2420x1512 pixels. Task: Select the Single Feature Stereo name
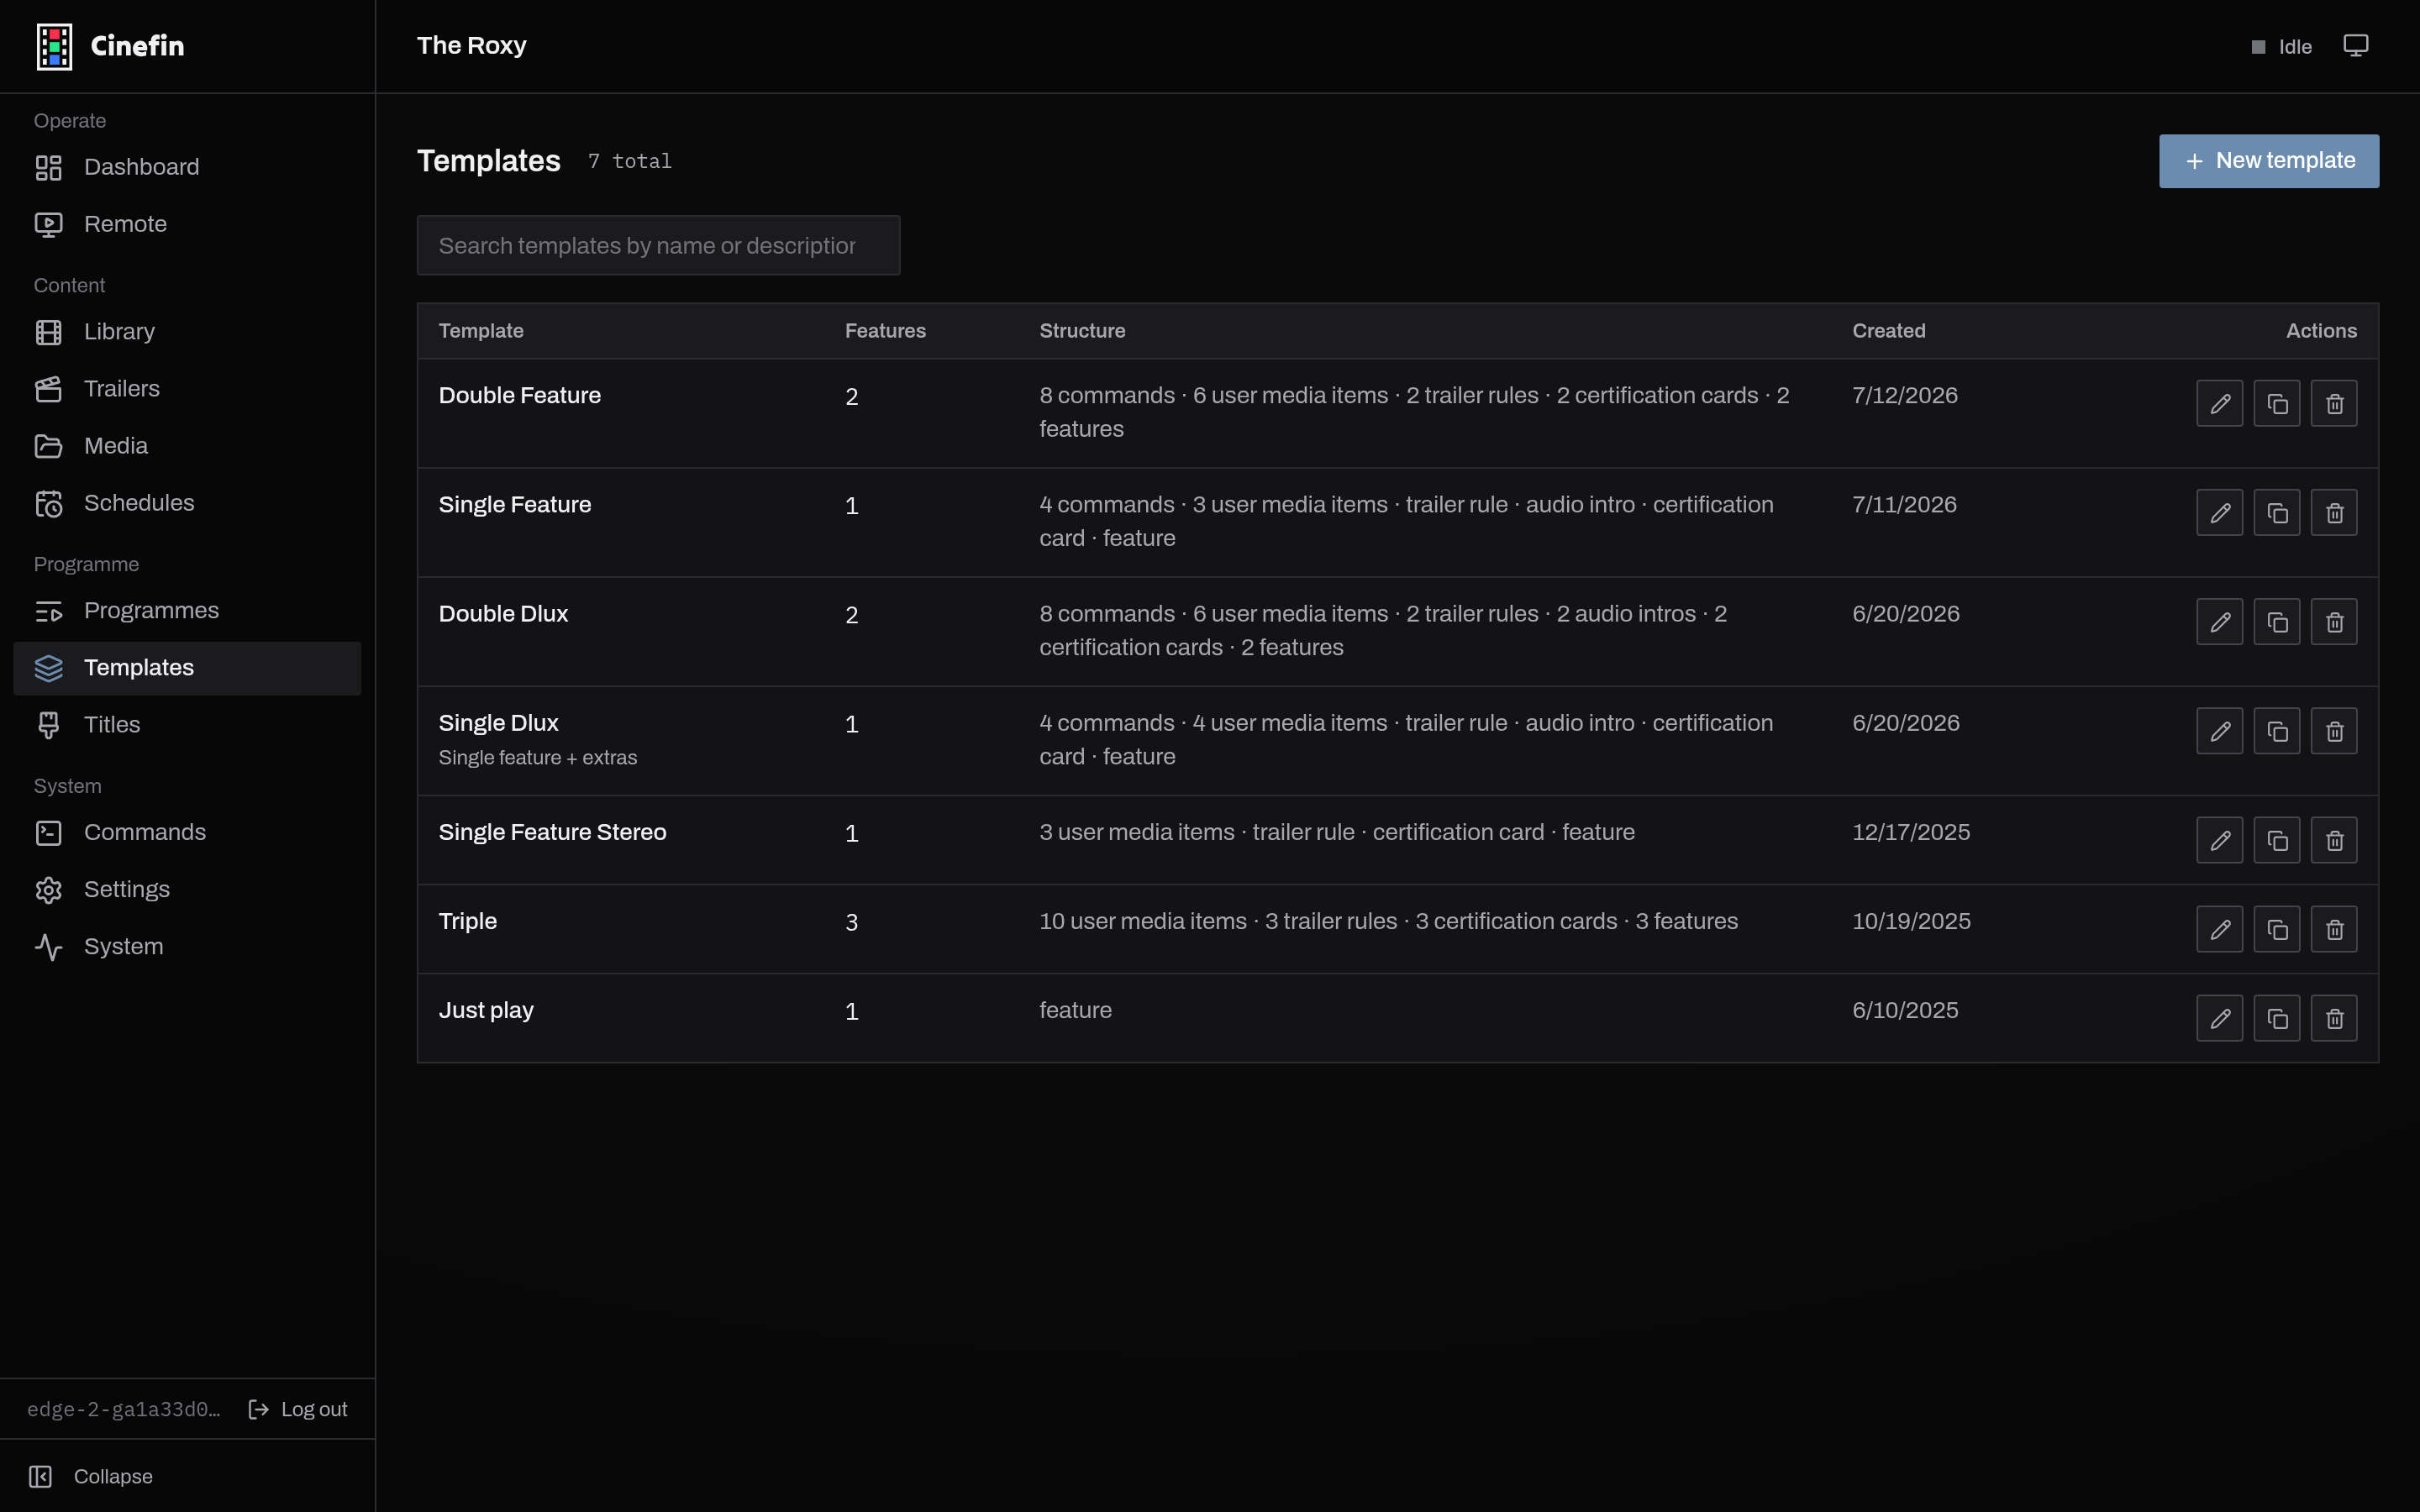point(552,832)
